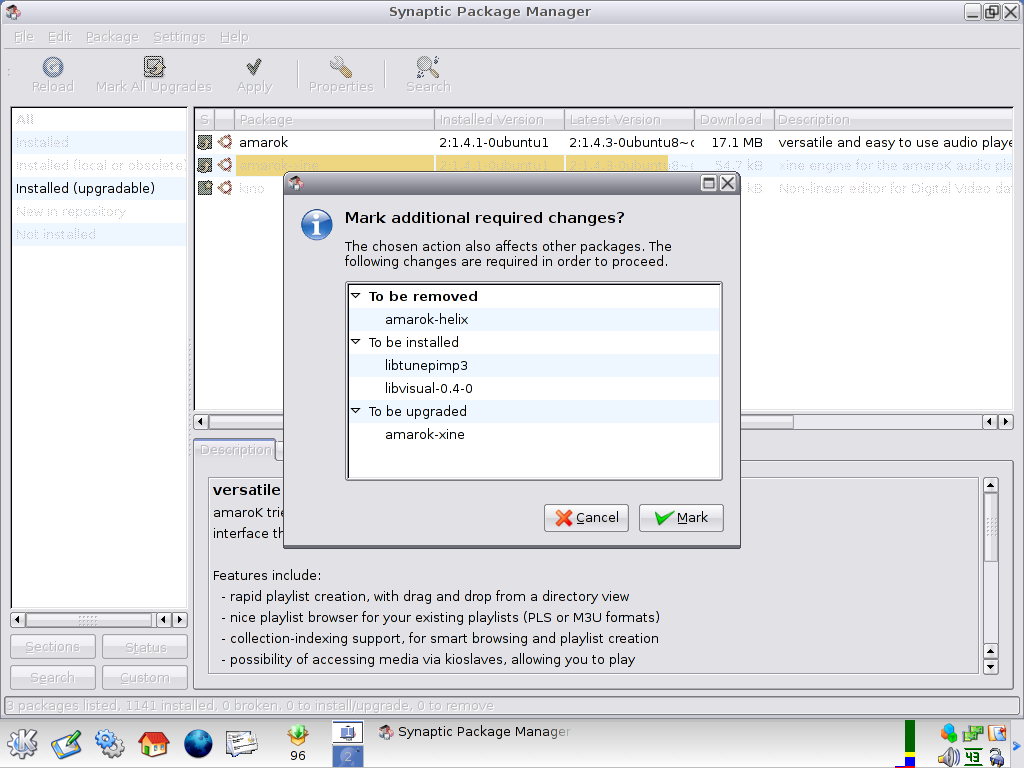The image size is (1024, 768).
Task: Collapse the 'To be upgraded' group
Action: (356, 411)
